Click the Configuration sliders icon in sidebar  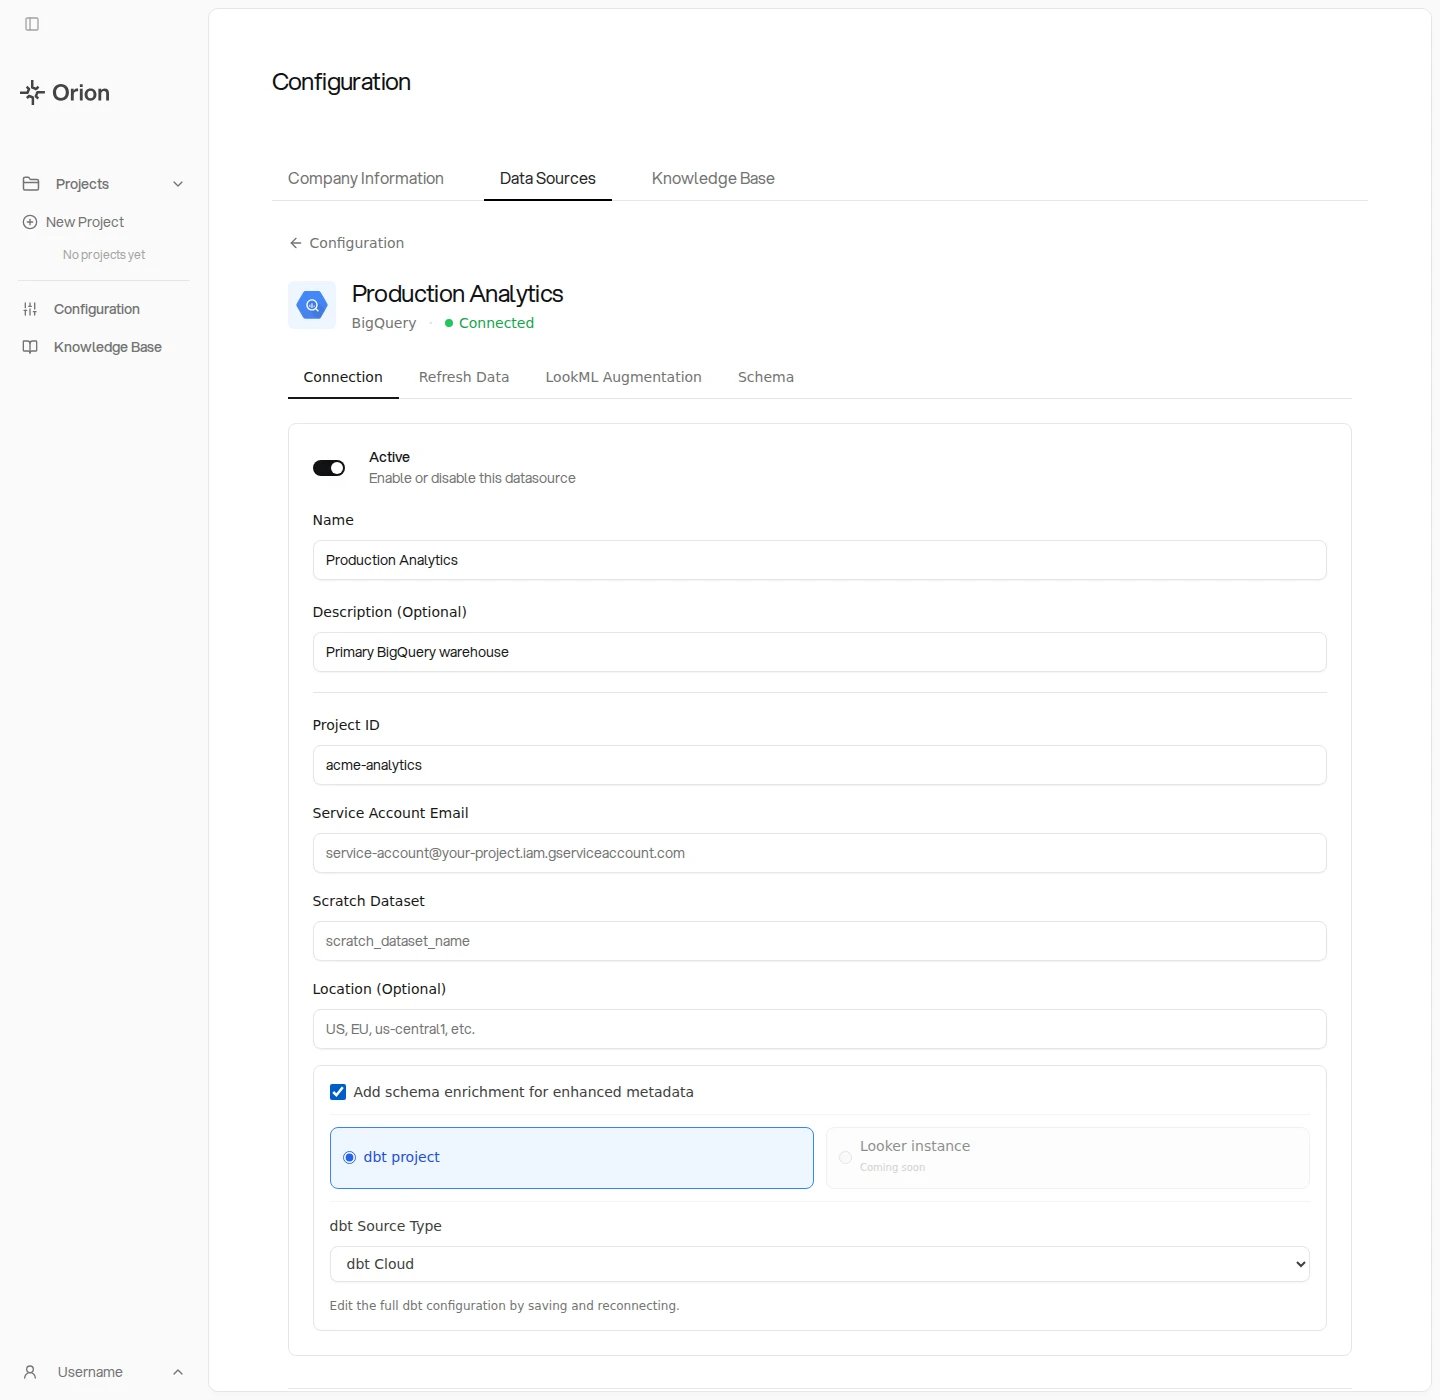[30, 309]
